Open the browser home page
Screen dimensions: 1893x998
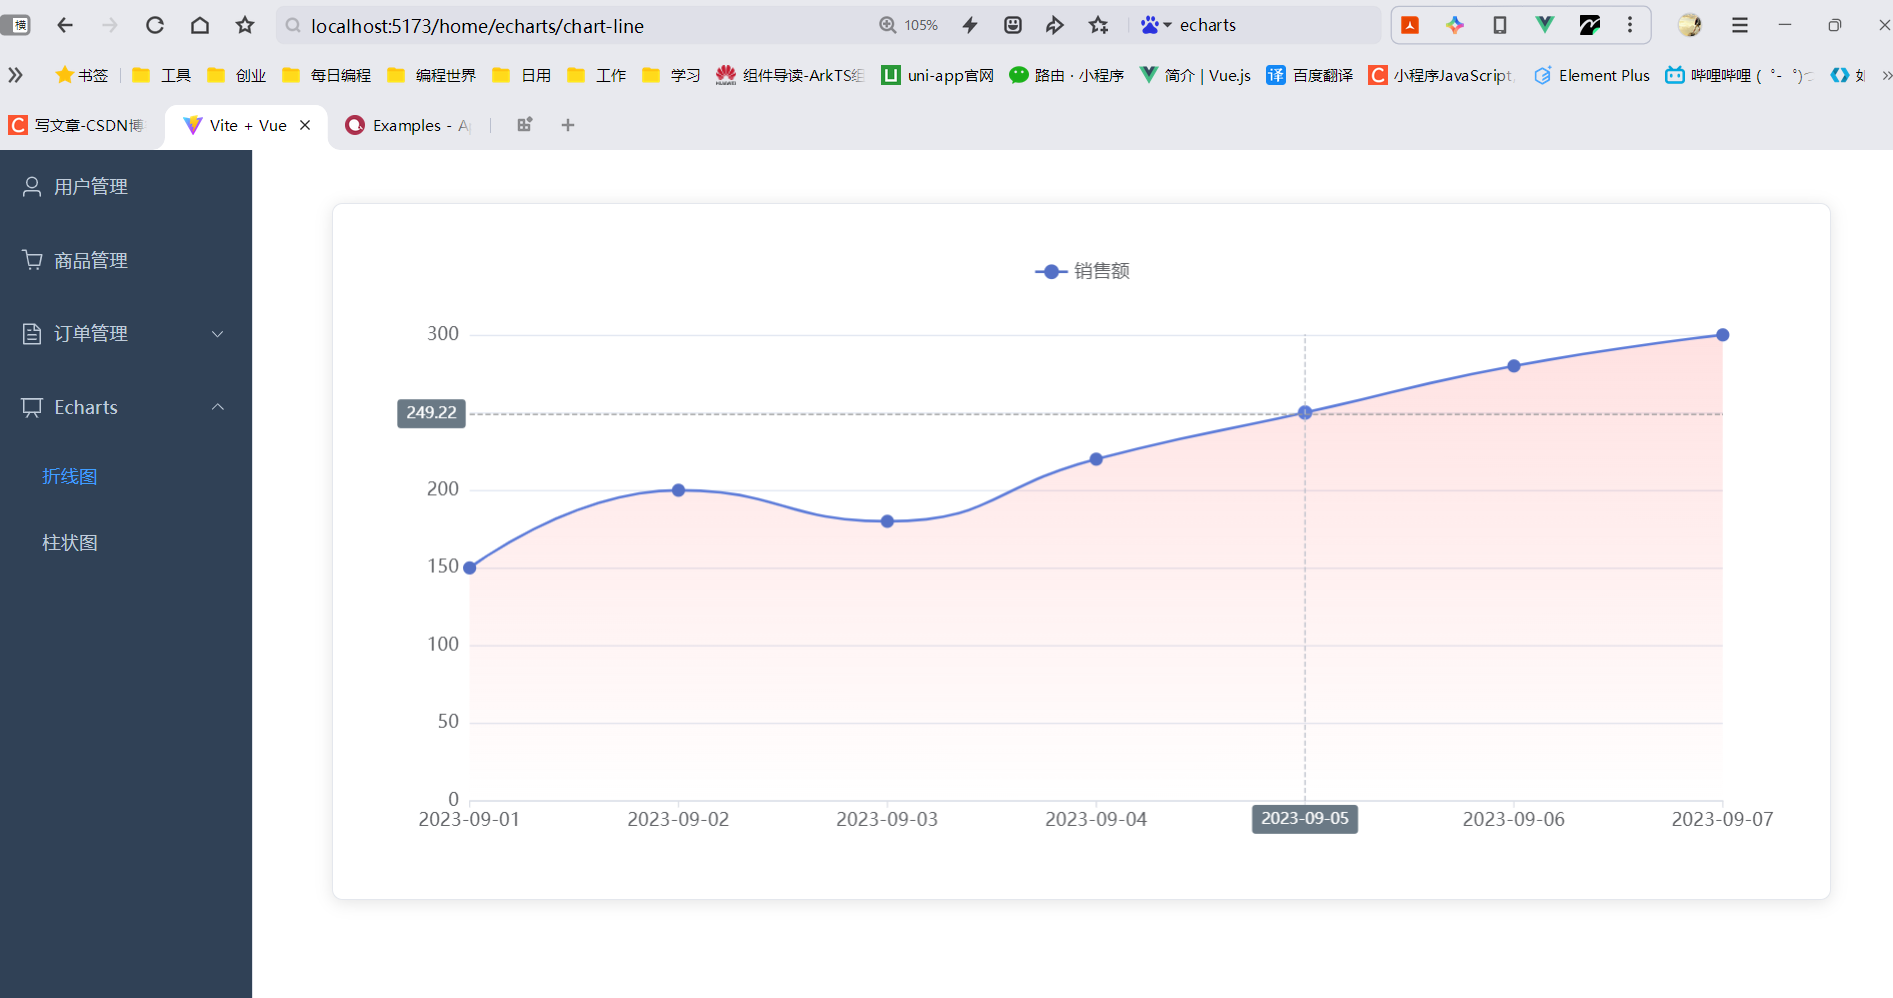coord(200,25)
